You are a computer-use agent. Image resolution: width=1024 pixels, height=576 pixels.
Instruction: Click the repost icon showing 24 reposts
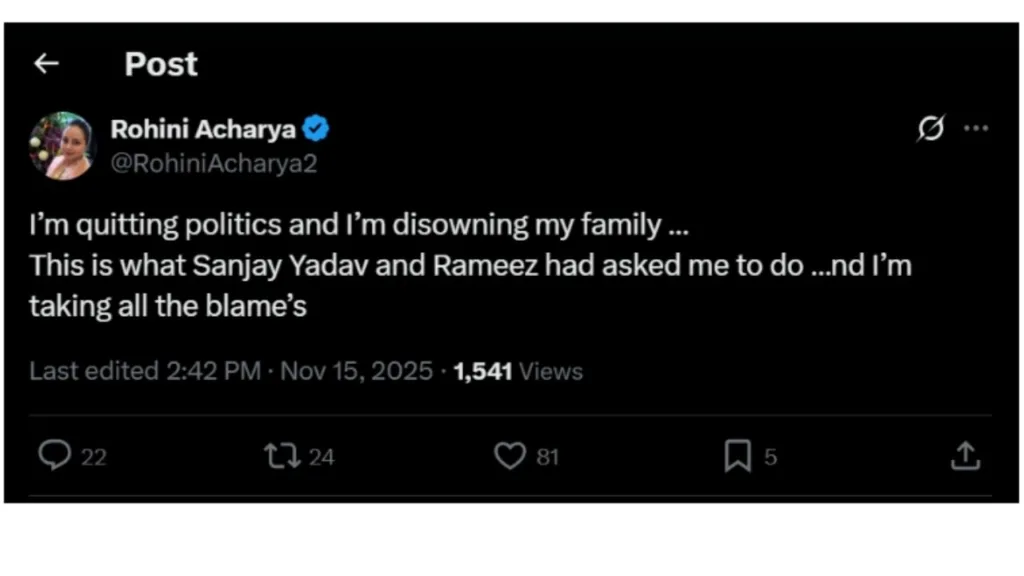[280, 456]
